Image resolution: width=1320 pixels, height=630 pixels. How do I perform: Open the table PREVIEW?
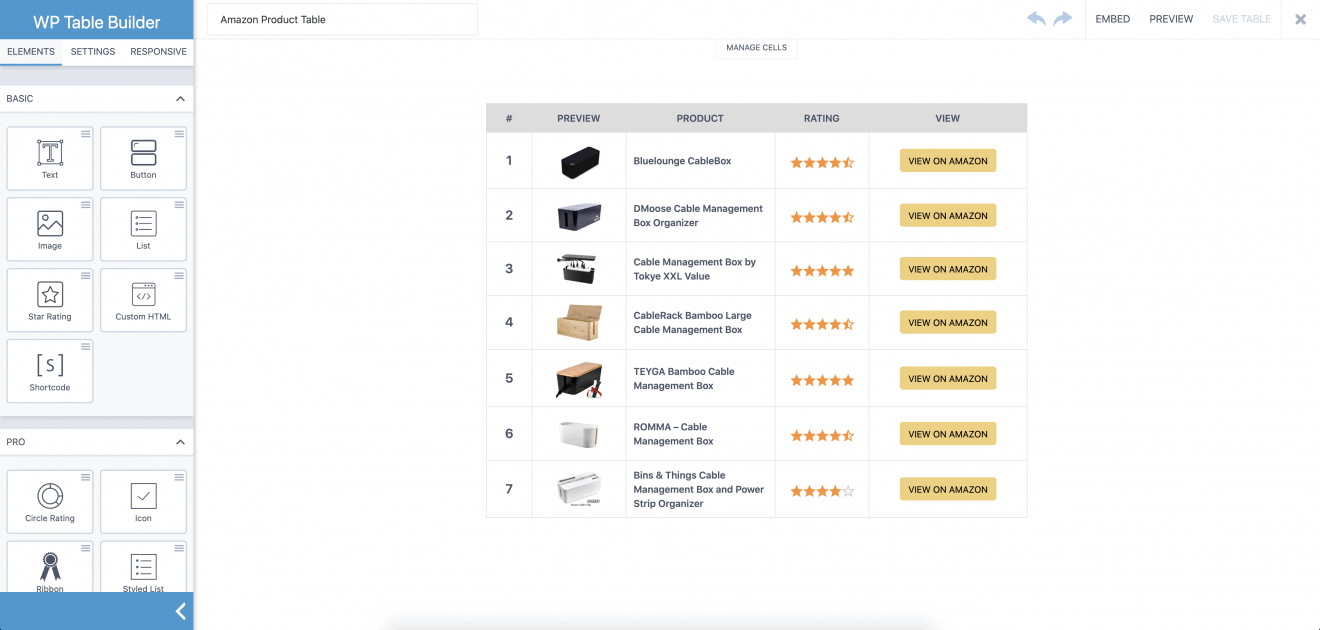pos(1170,18)
